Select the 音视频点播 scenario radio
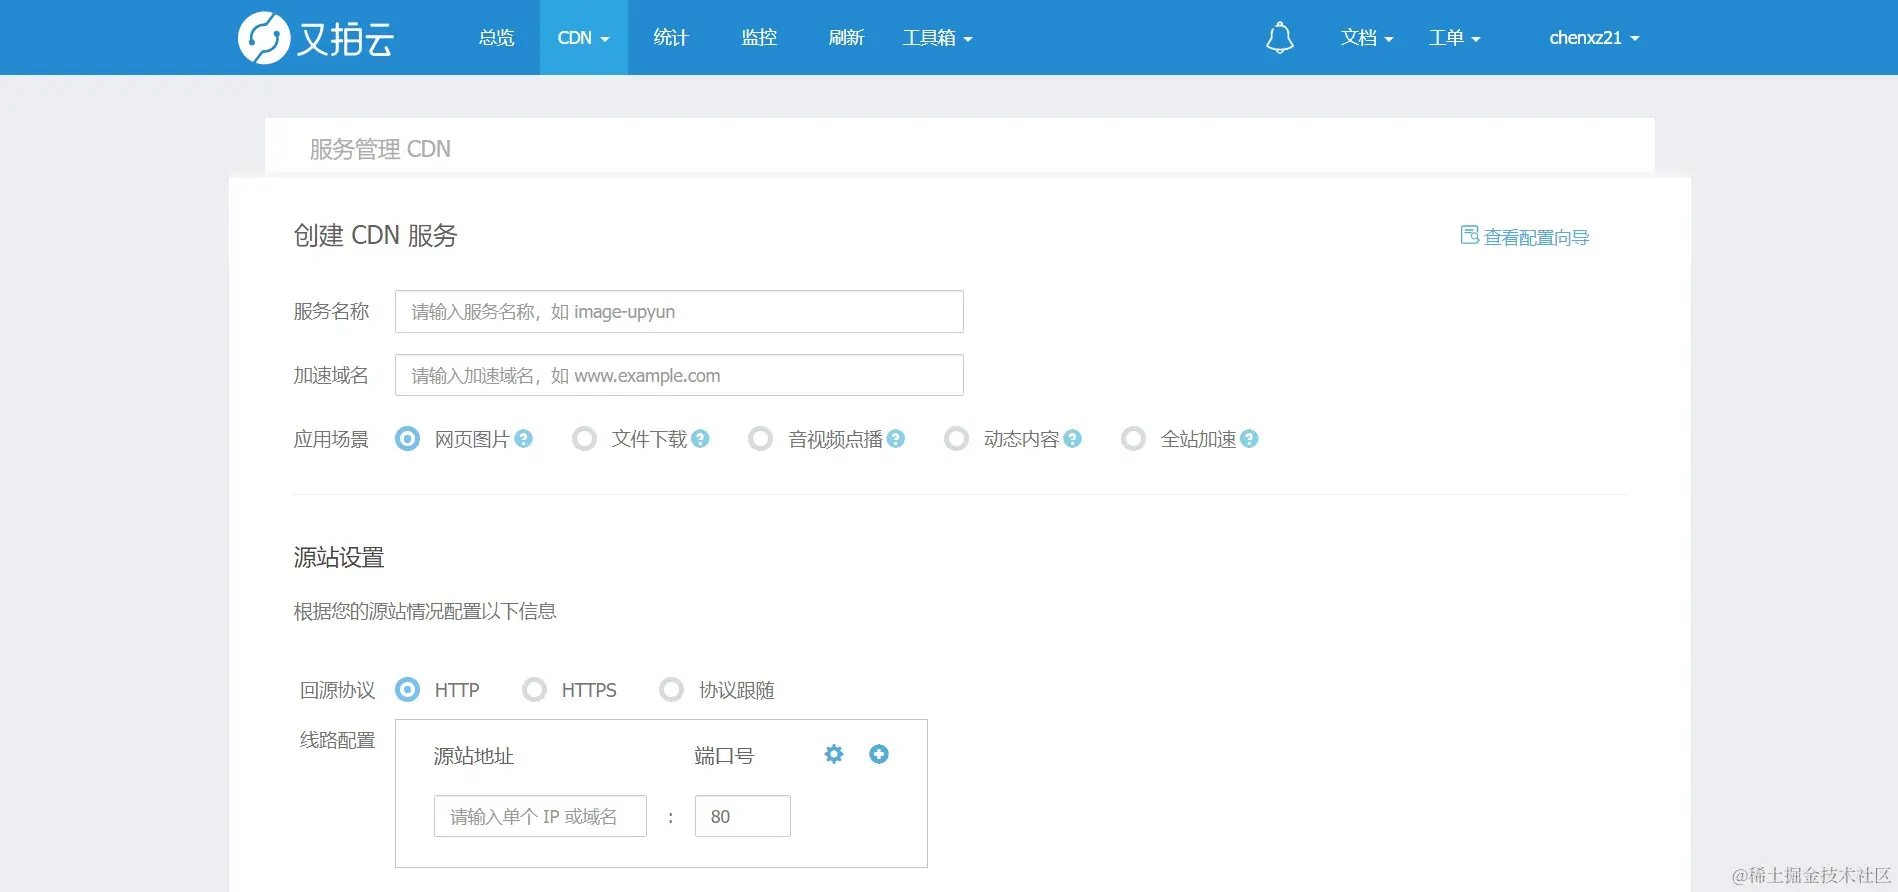The image size is (1898, 892). [x=761, y=439]
